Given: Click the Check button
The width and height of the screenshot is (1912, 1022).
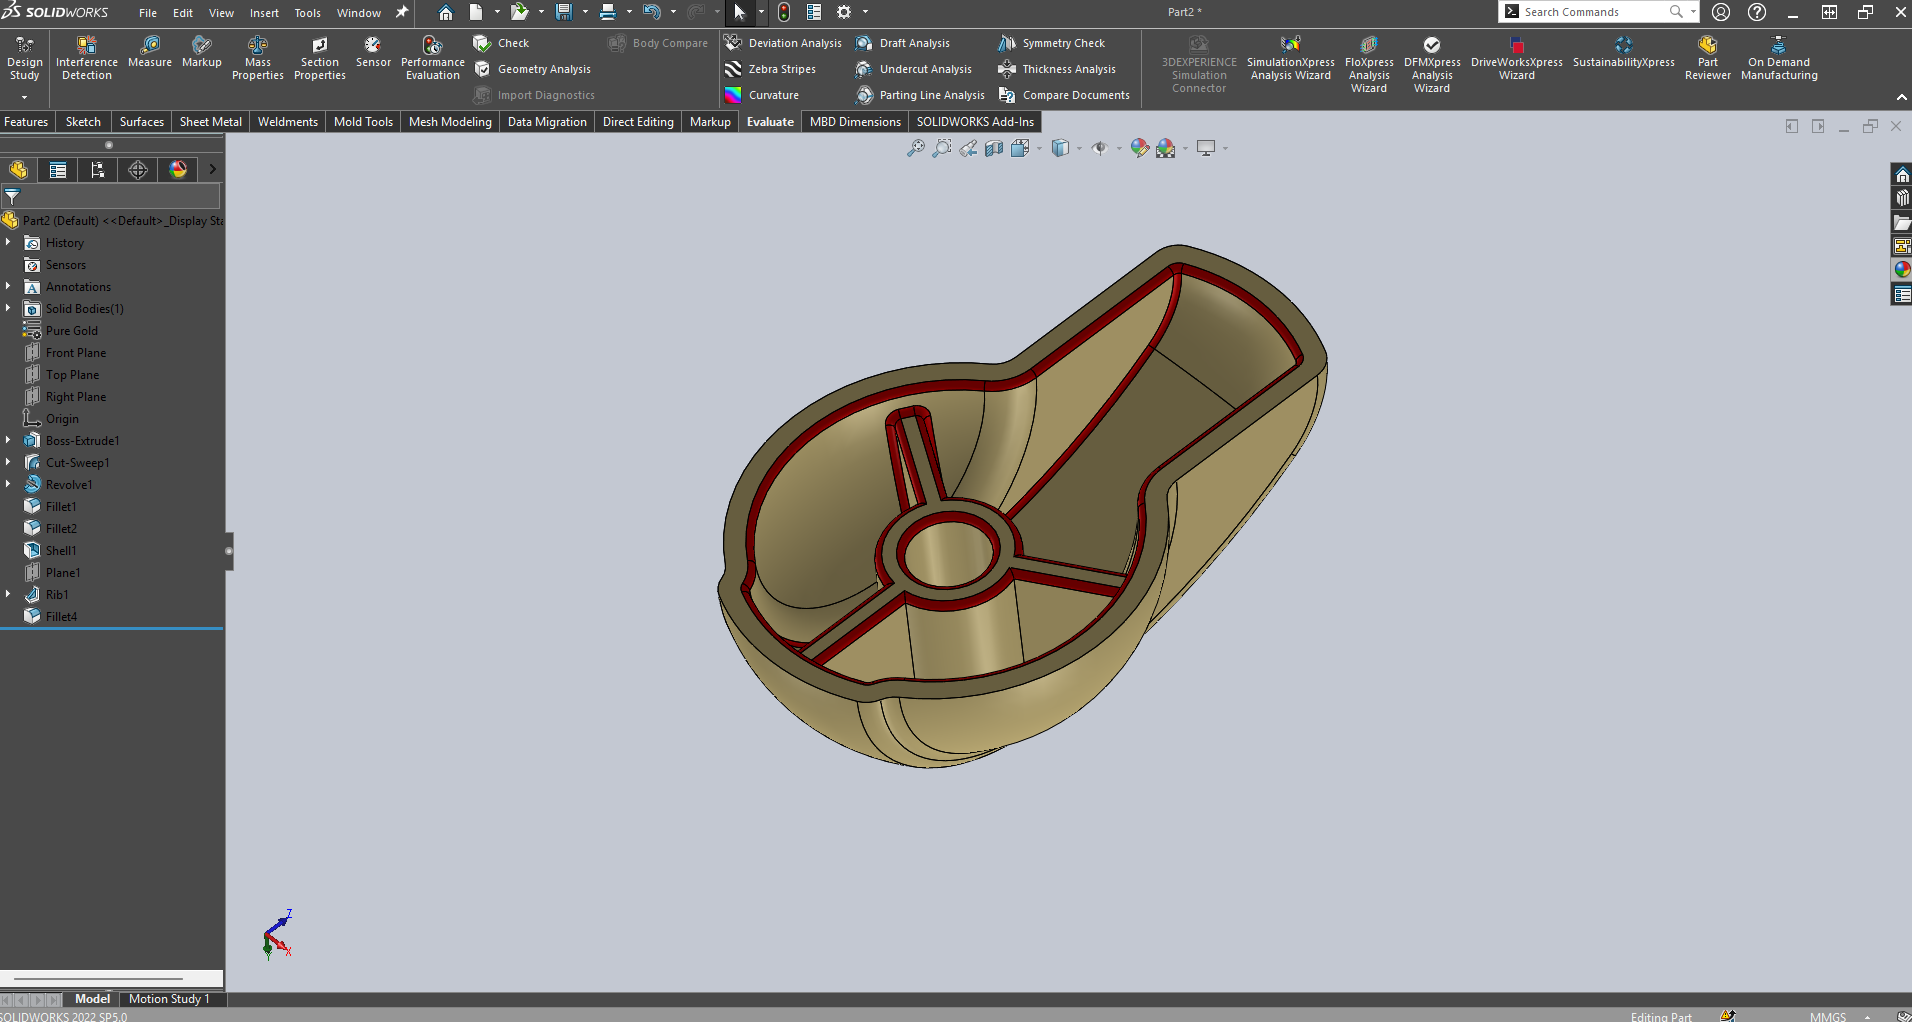Looking at the screenshot, I should [x=502, y=43].
